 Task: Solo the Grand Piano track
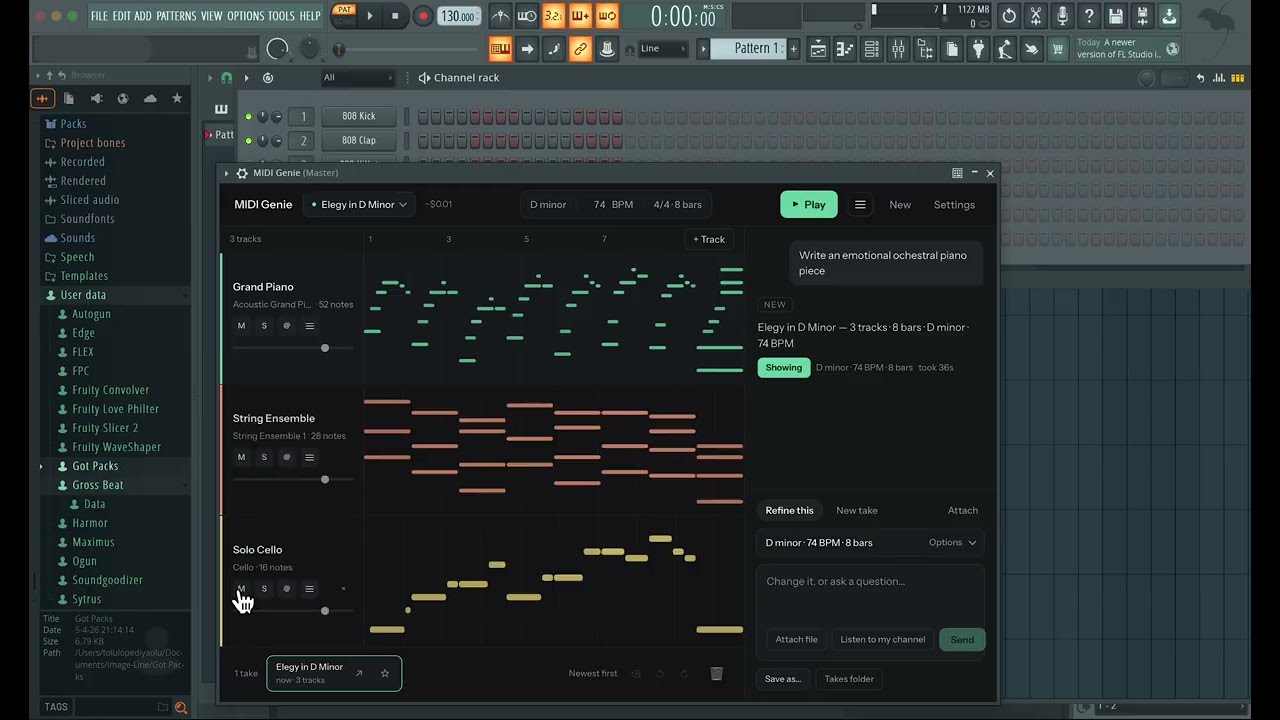[x=264, y=326]
